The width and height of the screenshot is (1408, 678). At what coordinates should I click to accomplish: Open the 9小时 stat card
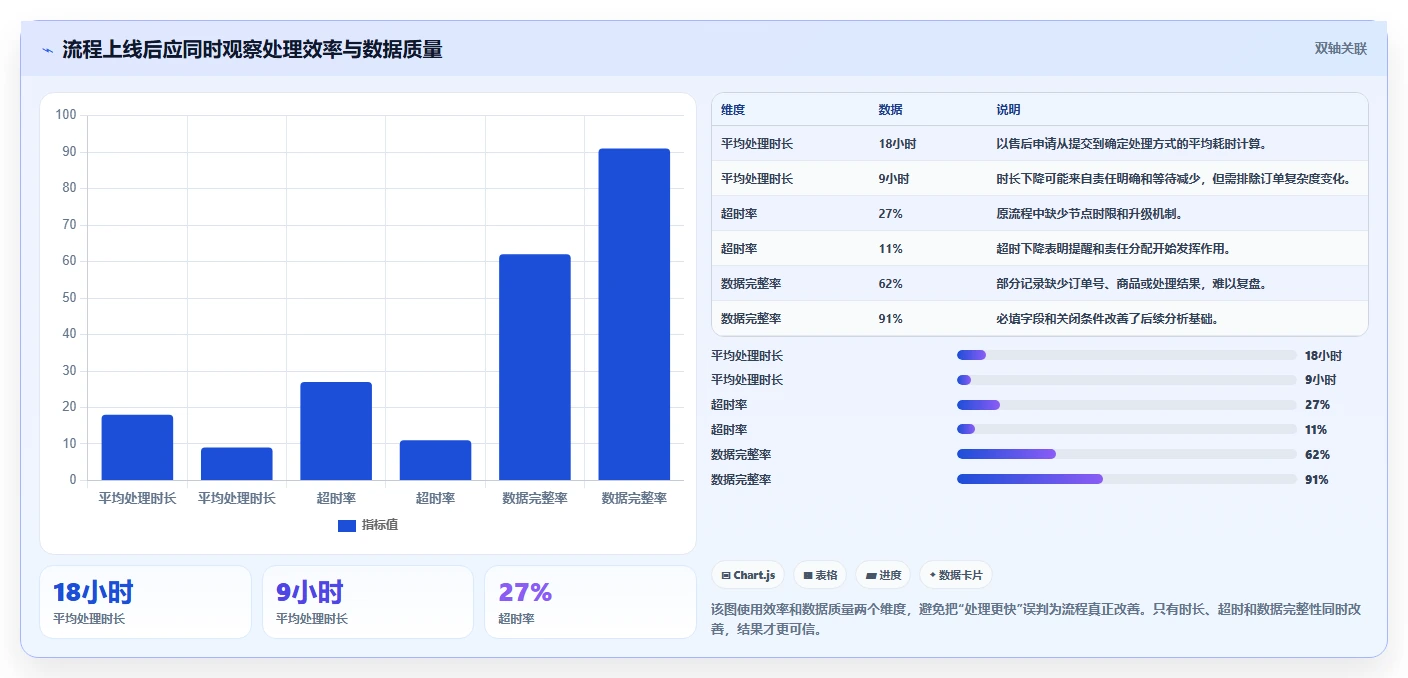tap(368, 602)
